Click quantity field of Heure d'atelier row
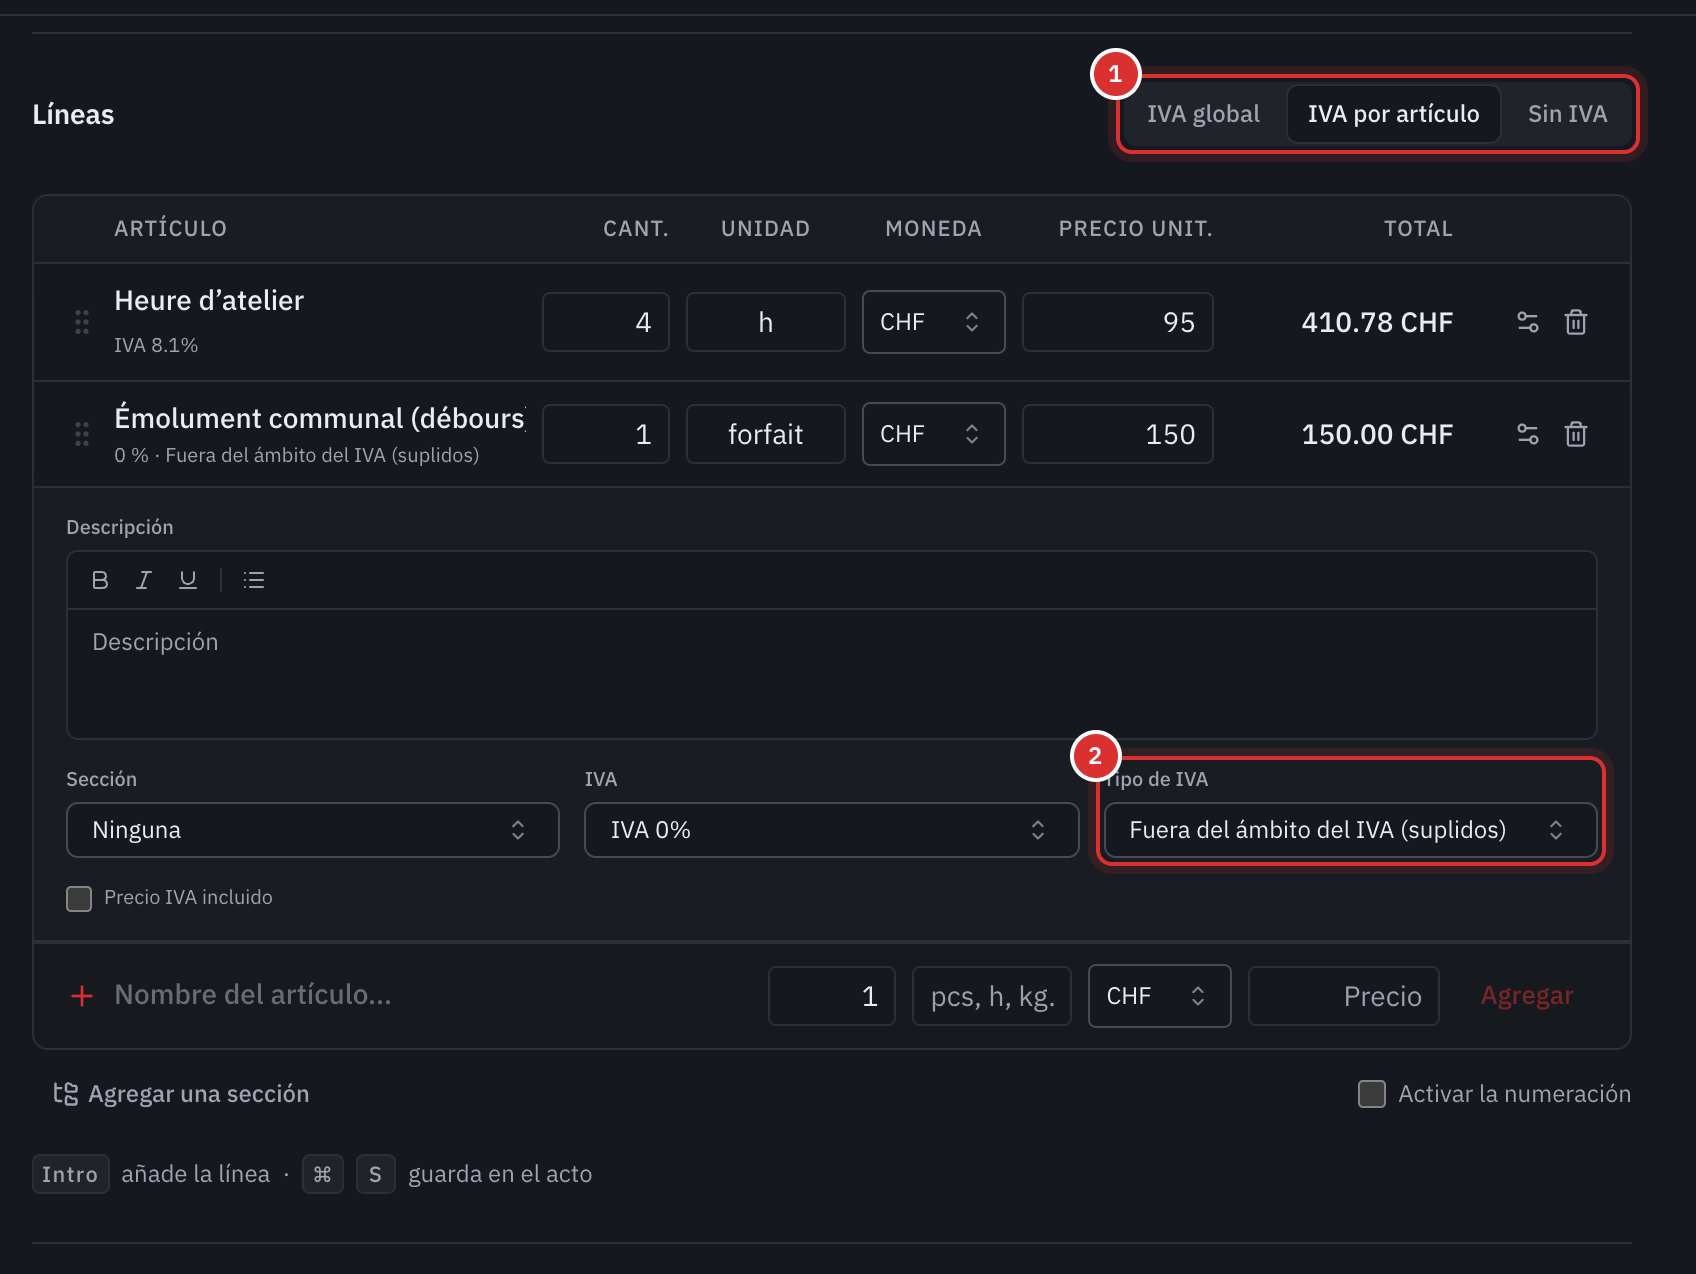1696x1274 pixels. (606, 322)
